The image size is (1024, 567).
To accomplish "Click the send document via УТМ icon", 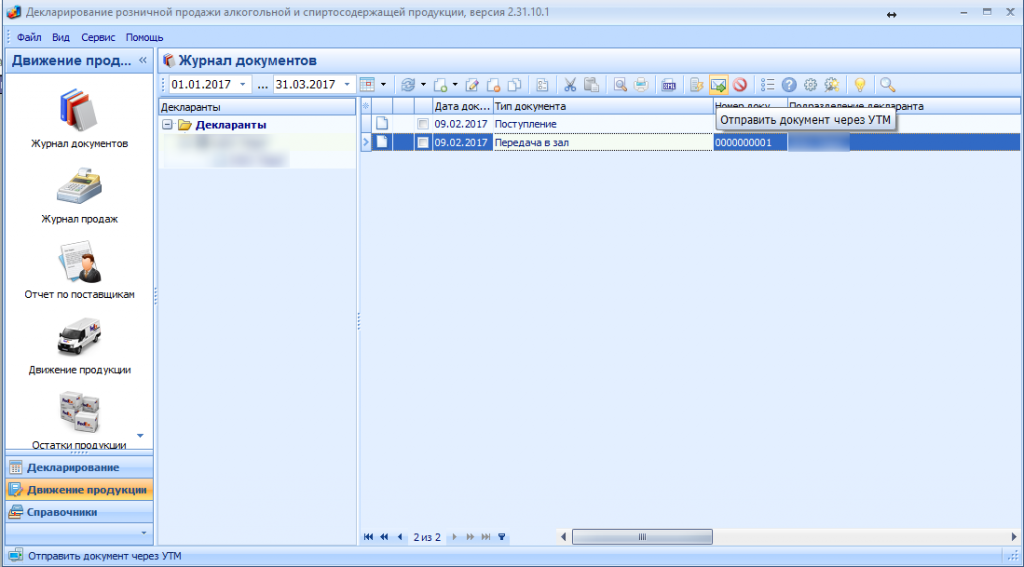I will click(718, 85).
